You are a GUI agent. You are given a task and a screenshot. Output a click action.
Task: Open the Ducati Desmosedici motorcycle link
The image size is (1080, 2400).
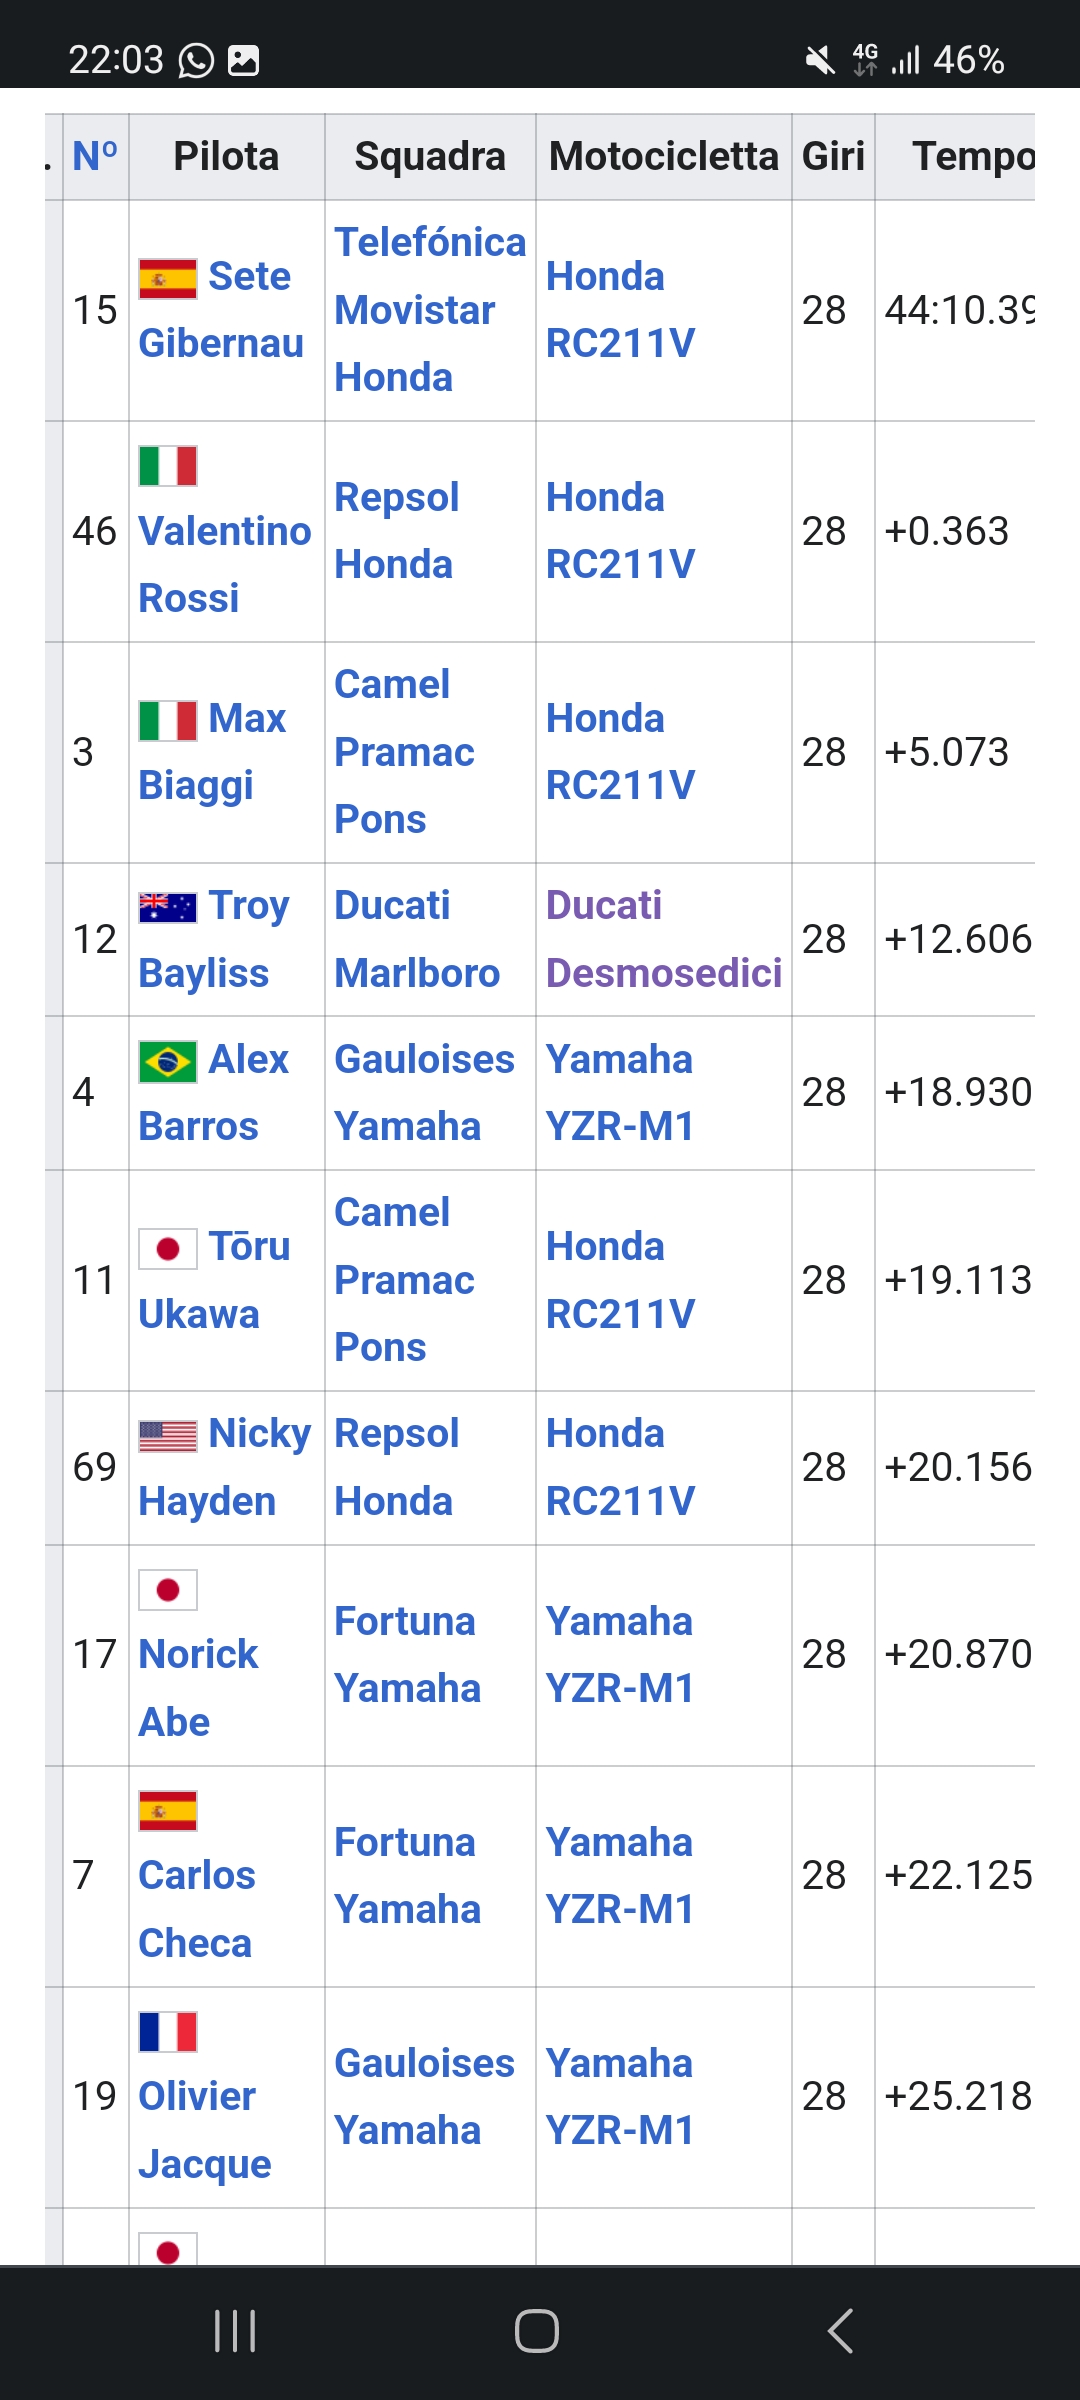coord(664,939)
